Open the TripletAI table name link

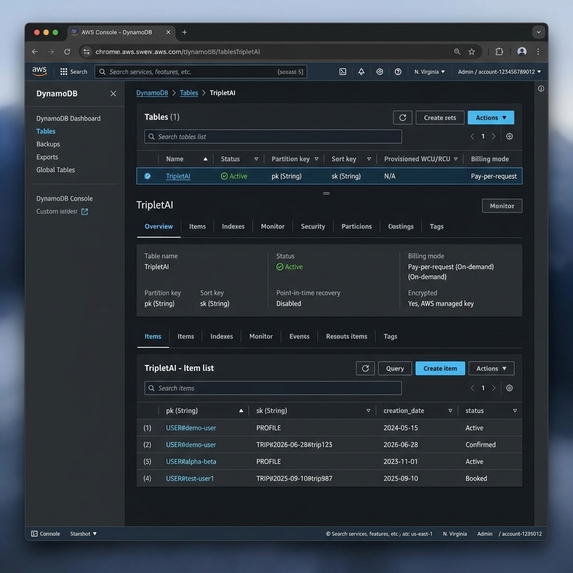178,176
